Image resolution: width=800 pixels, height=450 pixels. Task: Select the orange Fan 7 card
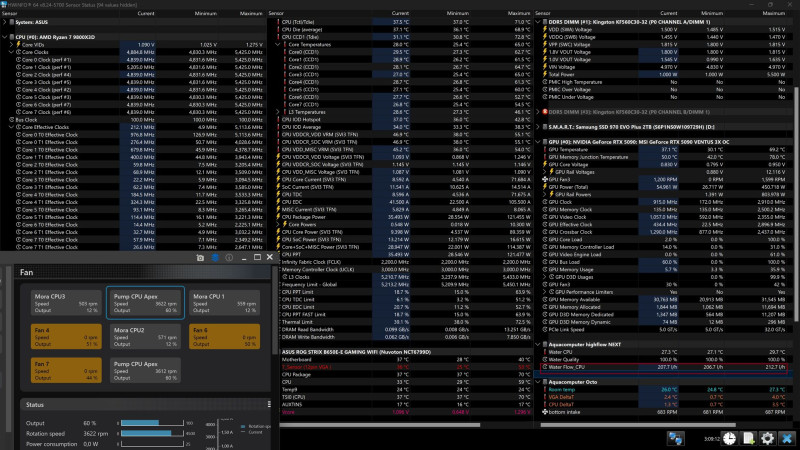66,370
